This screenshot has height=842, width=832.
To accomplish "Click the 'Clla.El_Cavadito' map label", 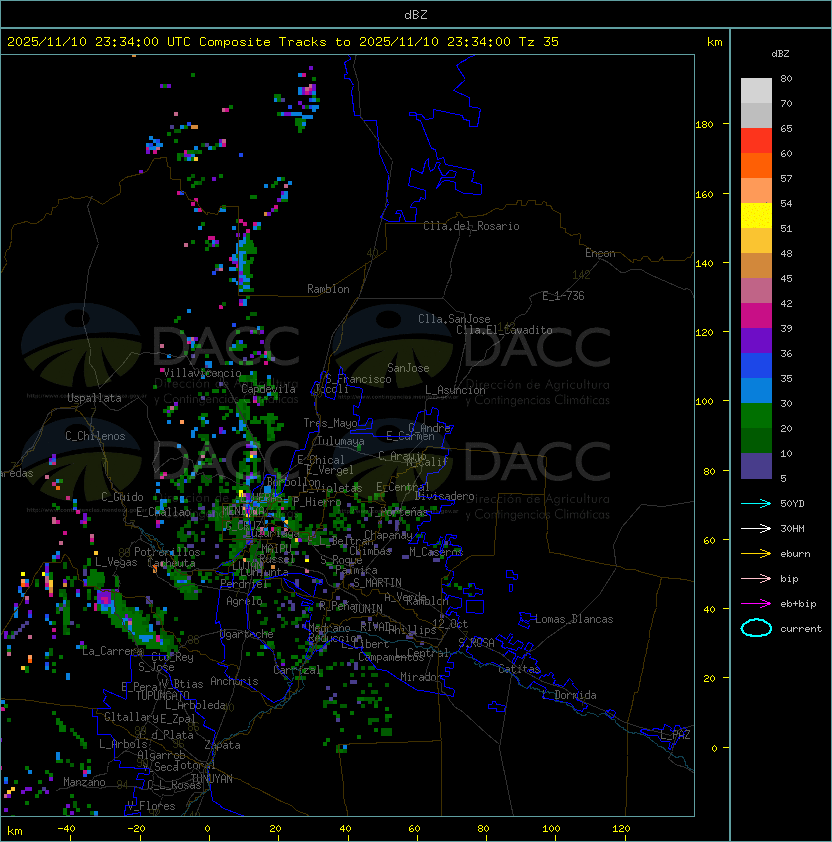I will click(x=504, y=330).
